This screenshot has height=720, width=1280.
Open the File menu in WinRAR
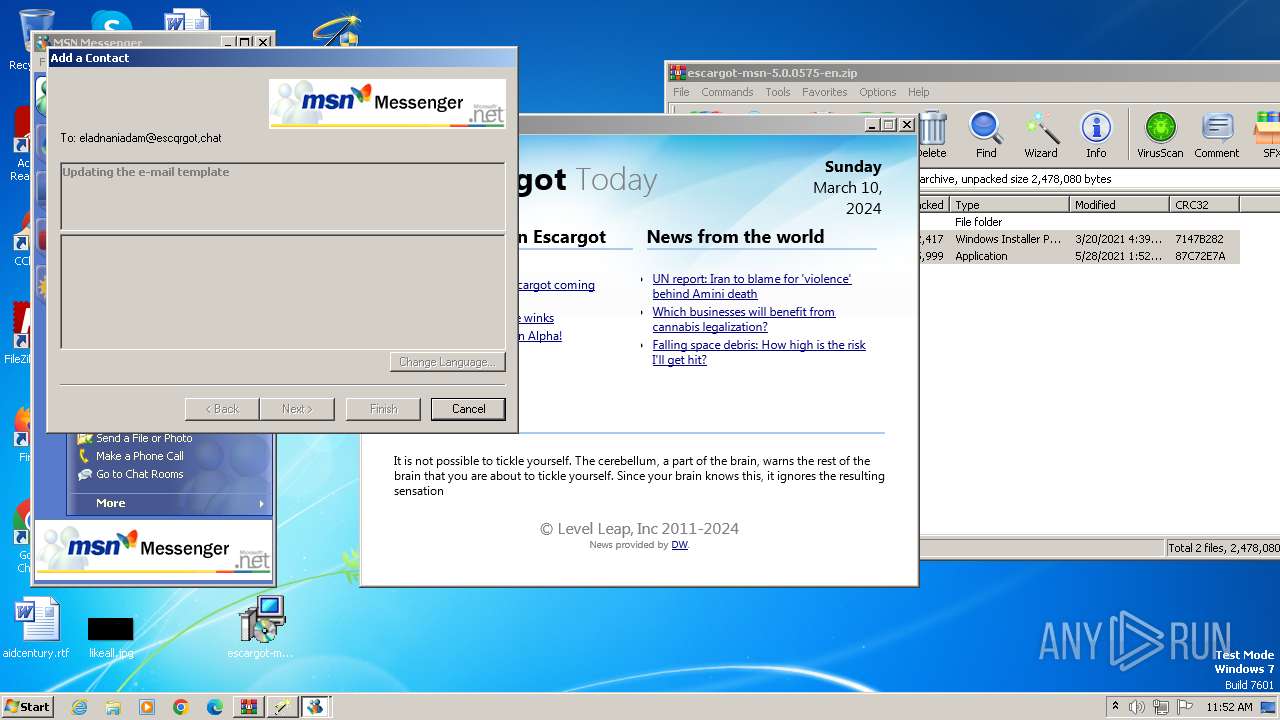(x=681, y=92)
